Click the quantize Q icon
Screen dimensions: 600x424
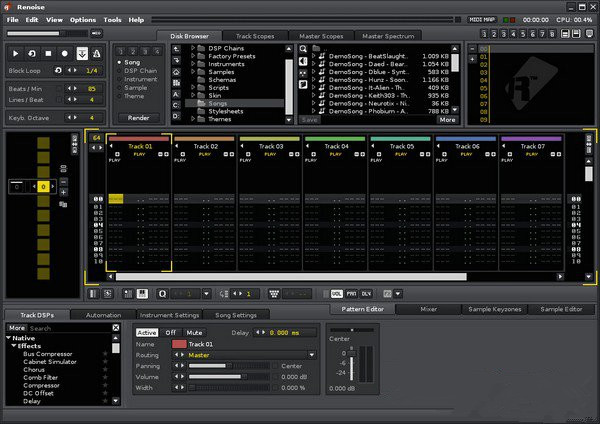pyautogui.click(x=161, y=293)
